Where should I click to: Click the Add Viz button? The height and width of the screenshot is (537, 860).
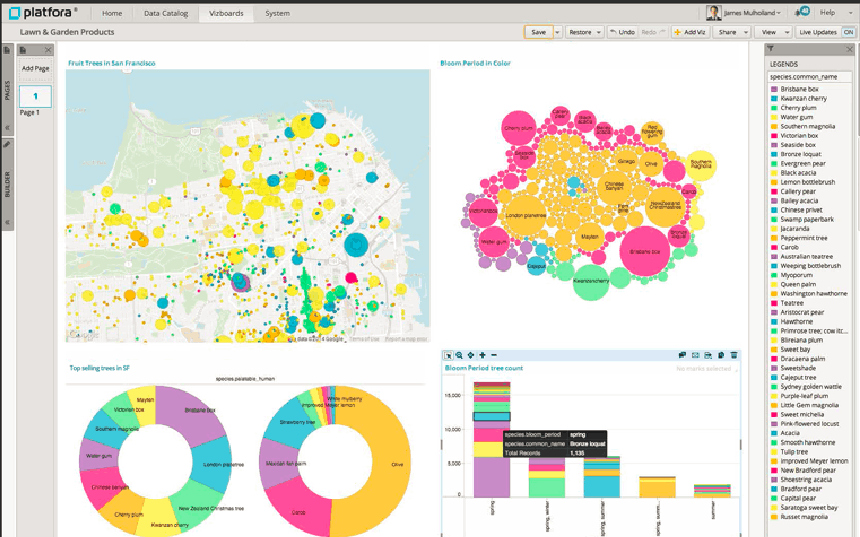pos(690,32)
